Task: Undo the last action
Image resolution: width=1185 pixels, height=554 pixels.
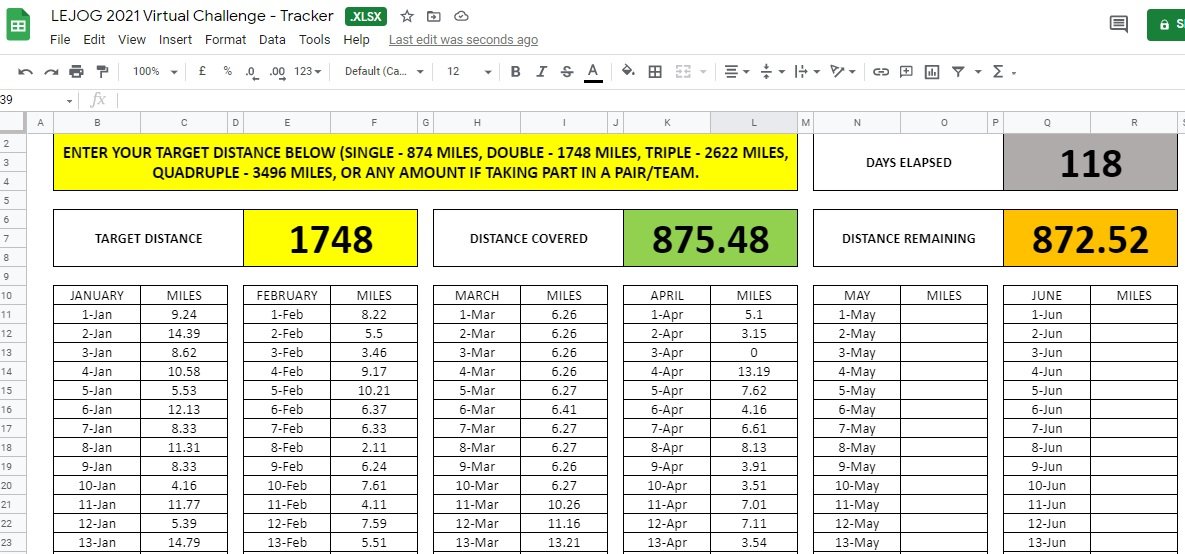Action: 26,72
